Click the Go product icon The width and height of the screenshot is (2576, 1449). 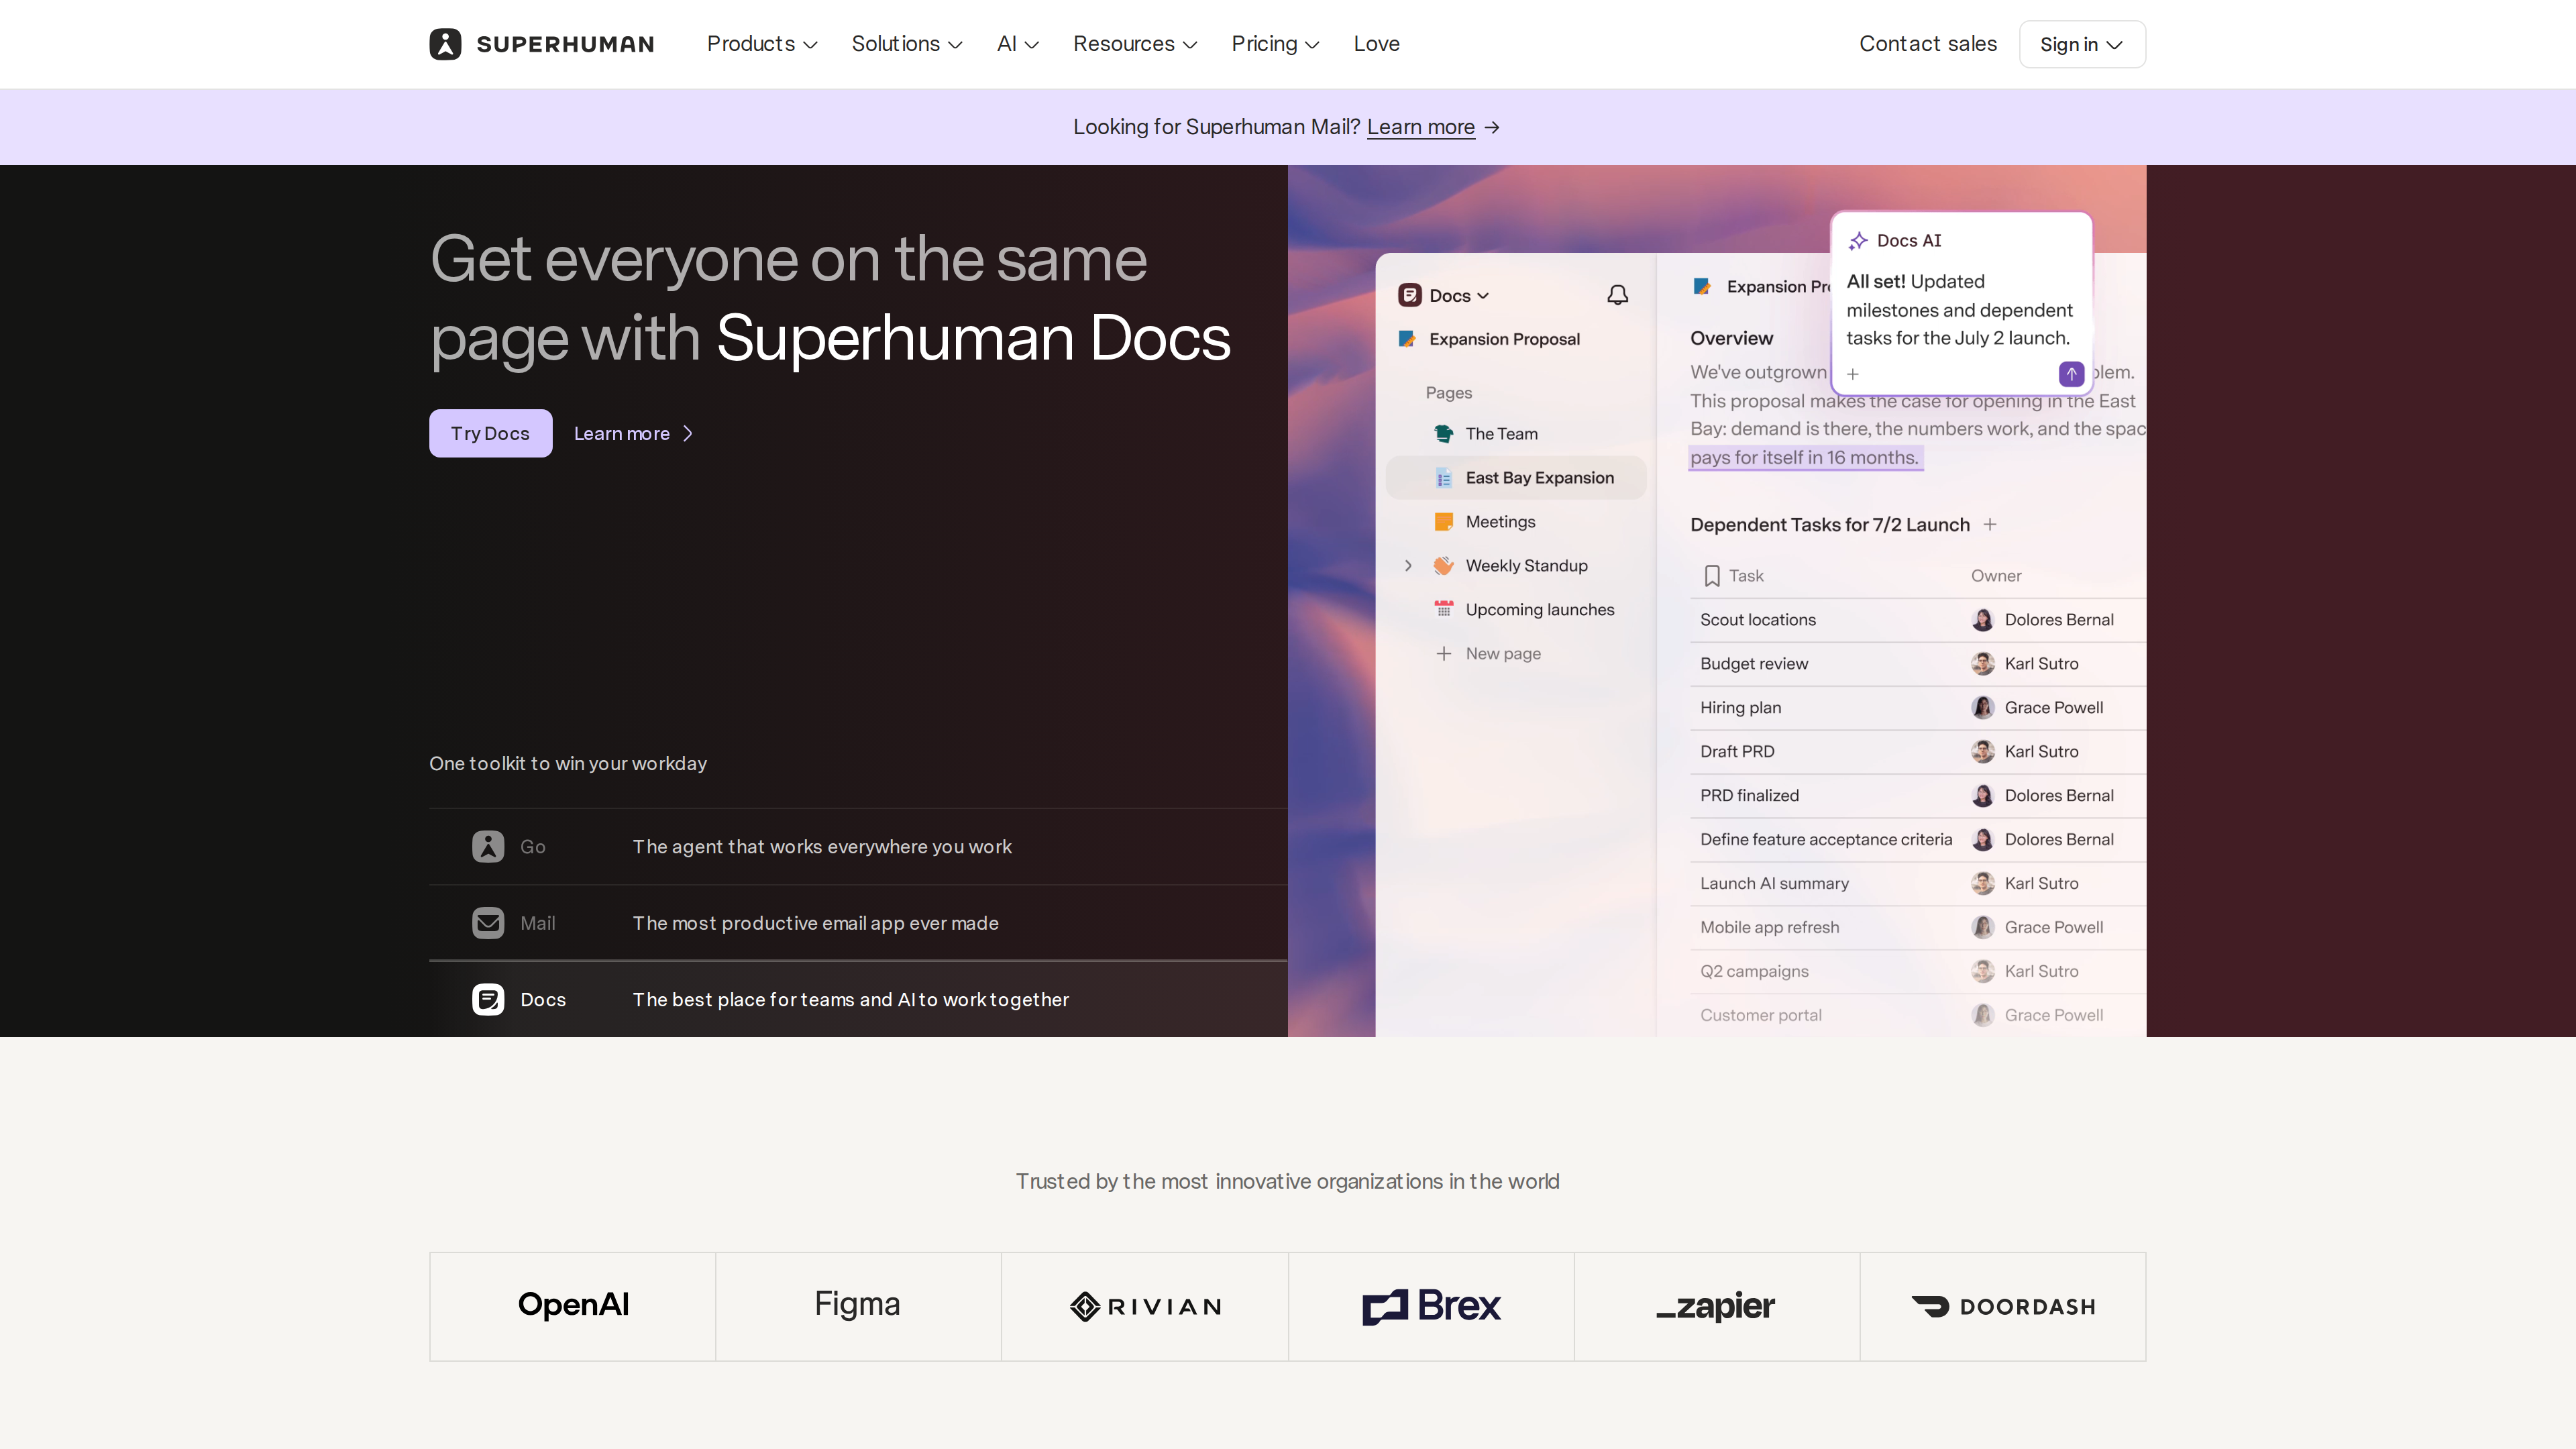pyautogui.click(x=488, y=846)
